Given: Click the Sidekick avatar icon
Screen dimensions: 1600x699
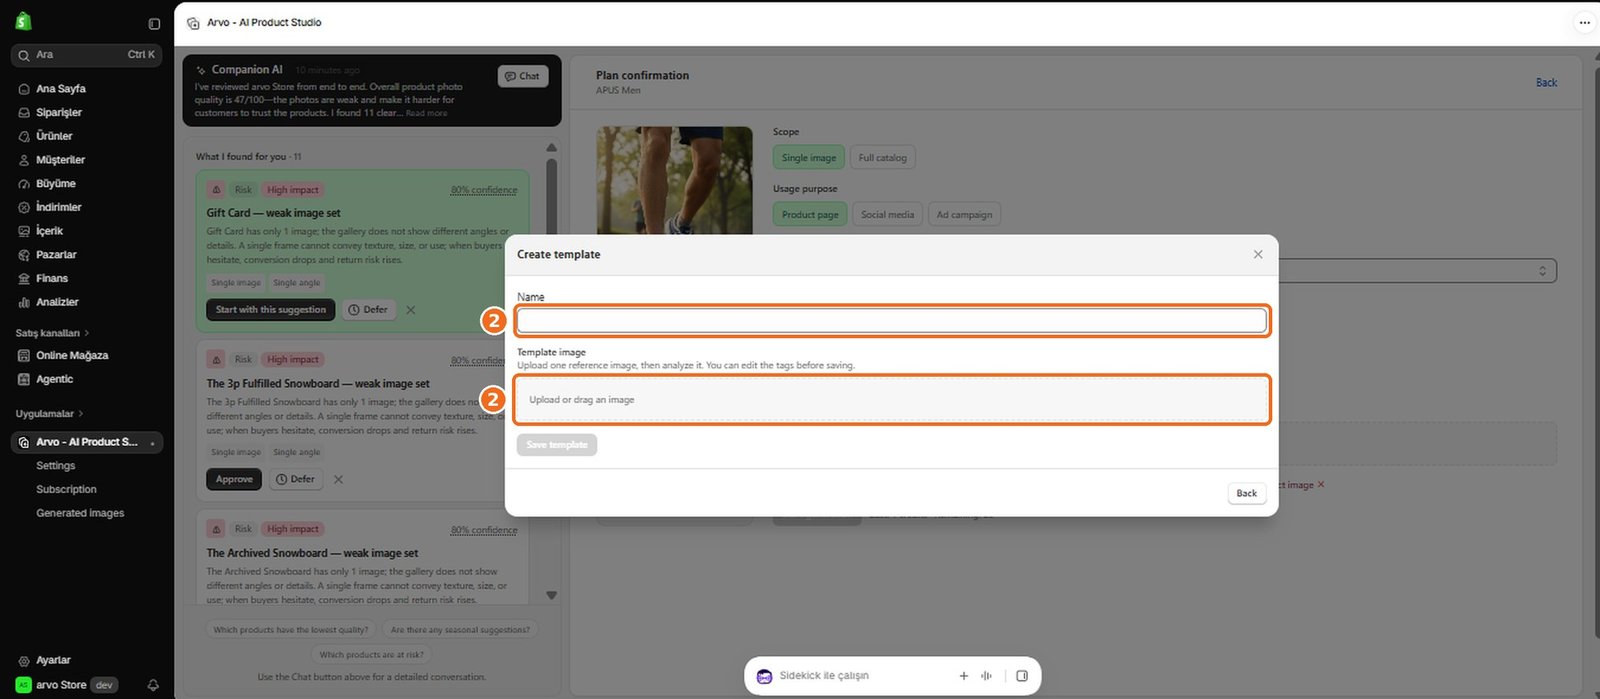Looking at the screenshot, I should click(x=764, y=676).
